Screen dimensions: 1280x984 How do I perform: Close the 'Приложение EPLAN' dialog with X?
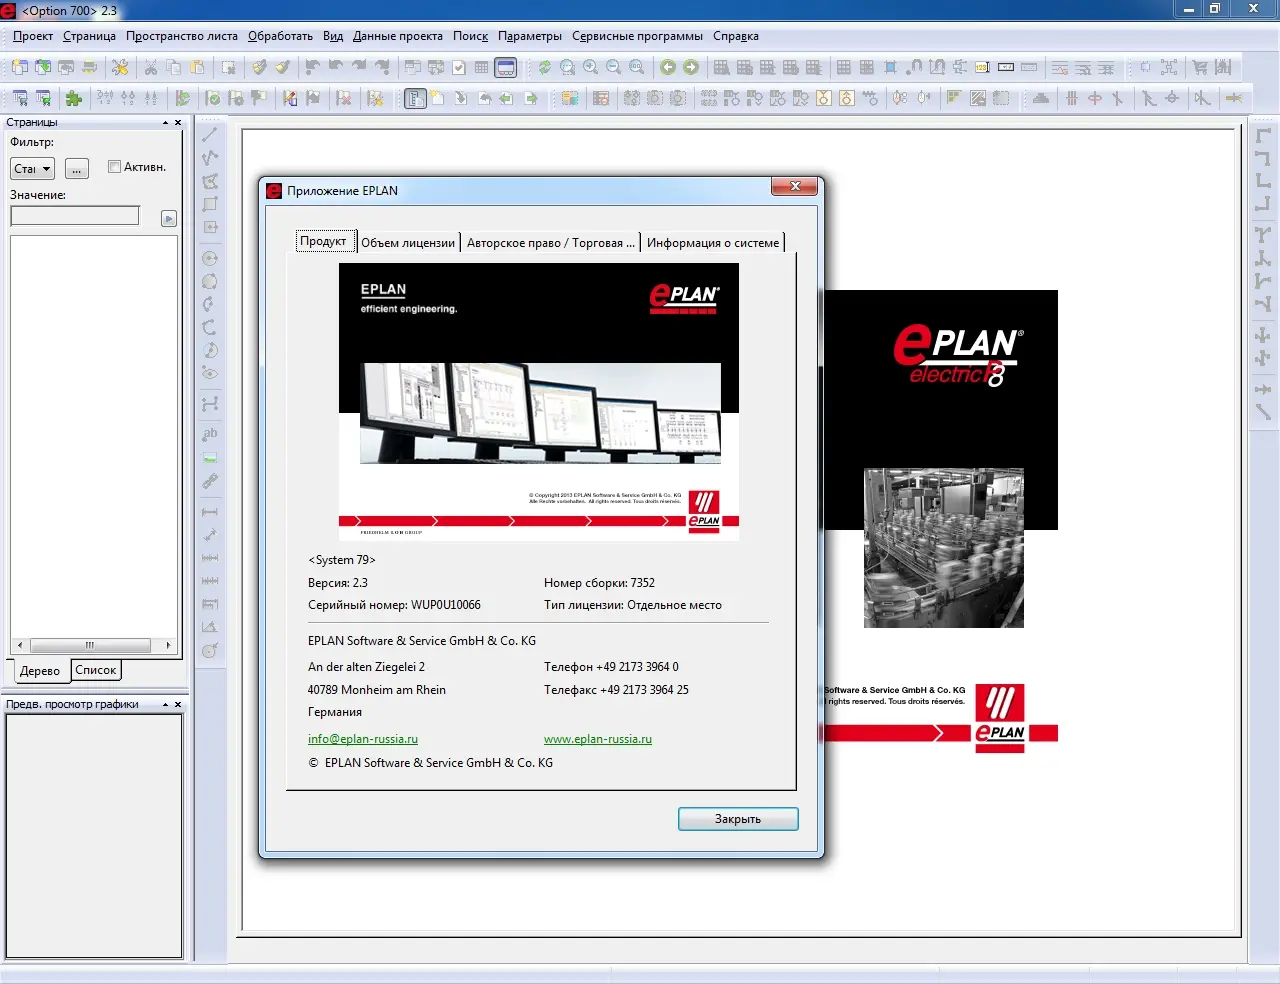point(795,187)
